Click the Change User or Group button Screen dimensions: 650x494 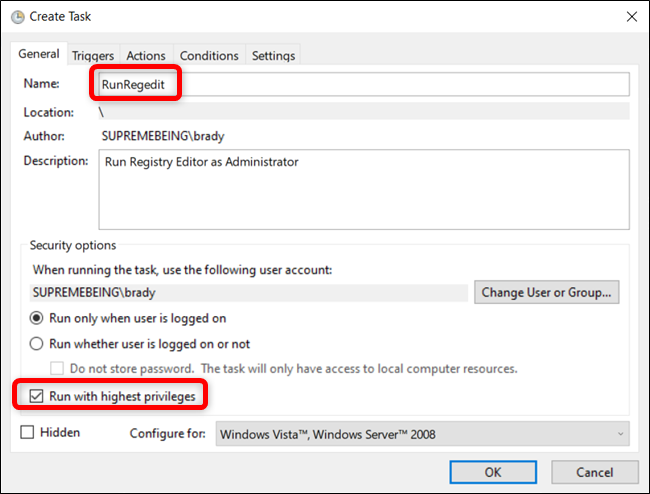(x=546, y=292)
